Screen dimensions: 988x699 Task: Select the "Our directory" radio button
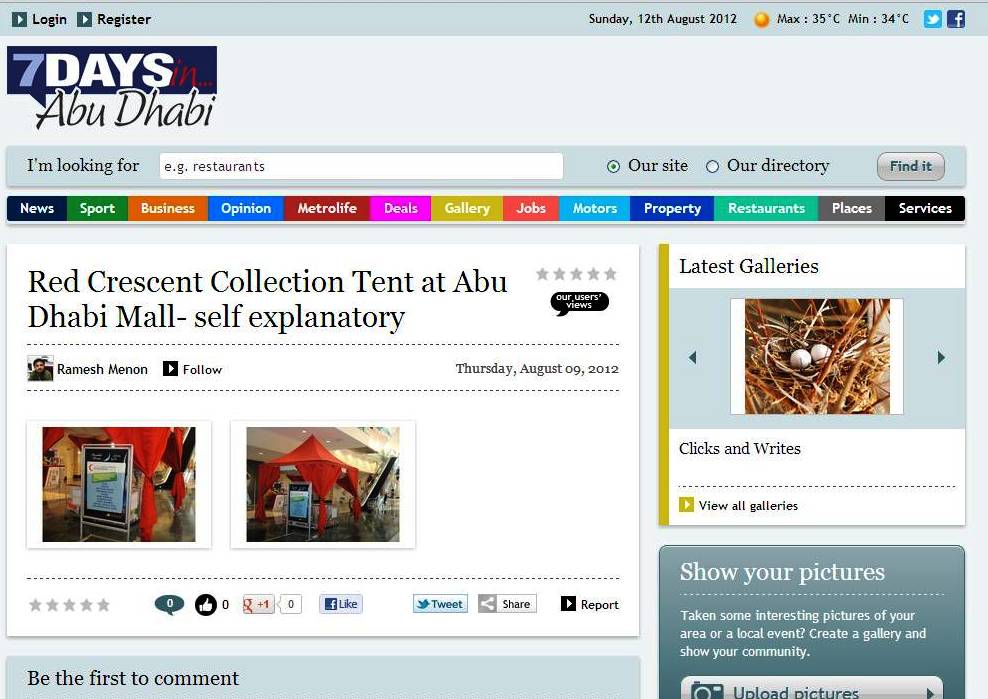[x=712, y=167]
